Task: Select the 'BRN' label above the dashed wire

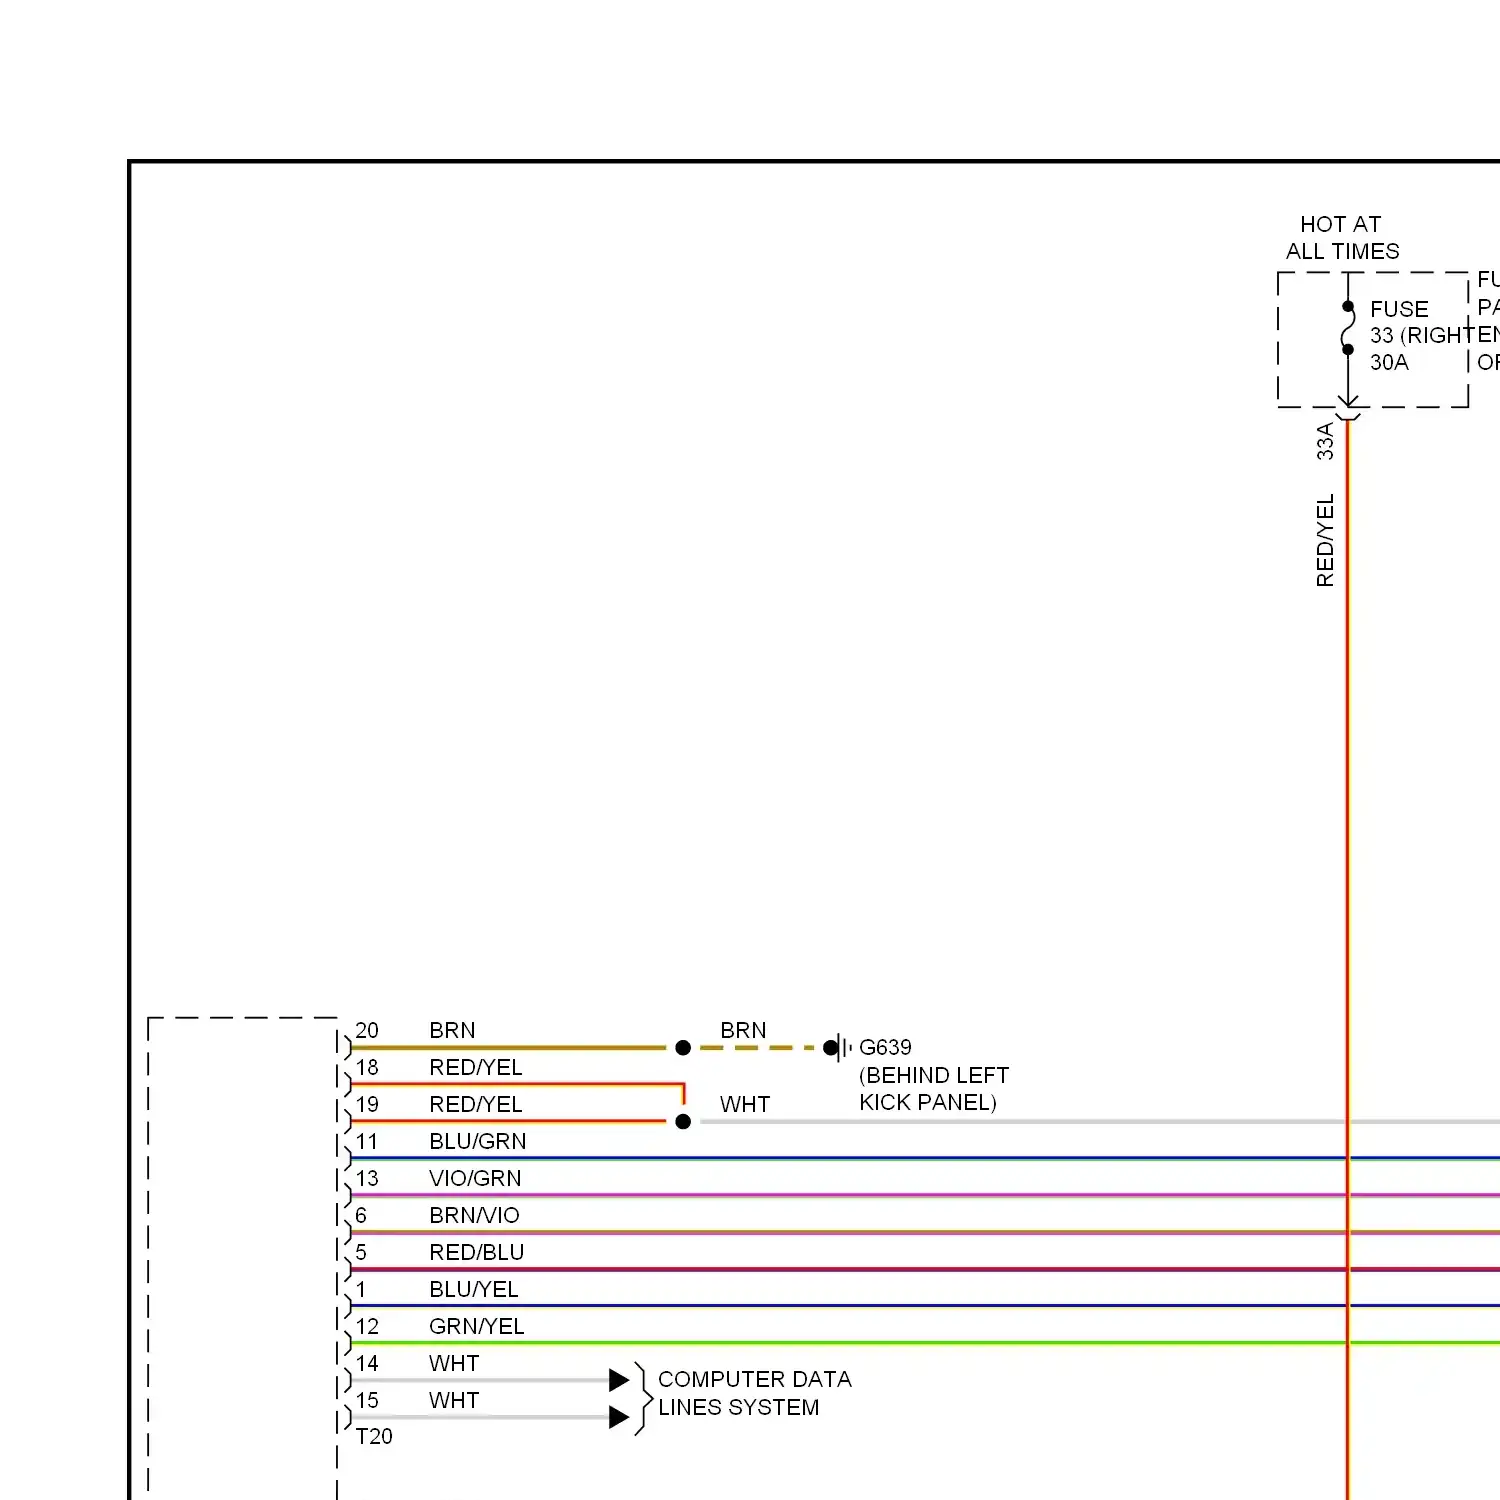Action: [743, 1030]
